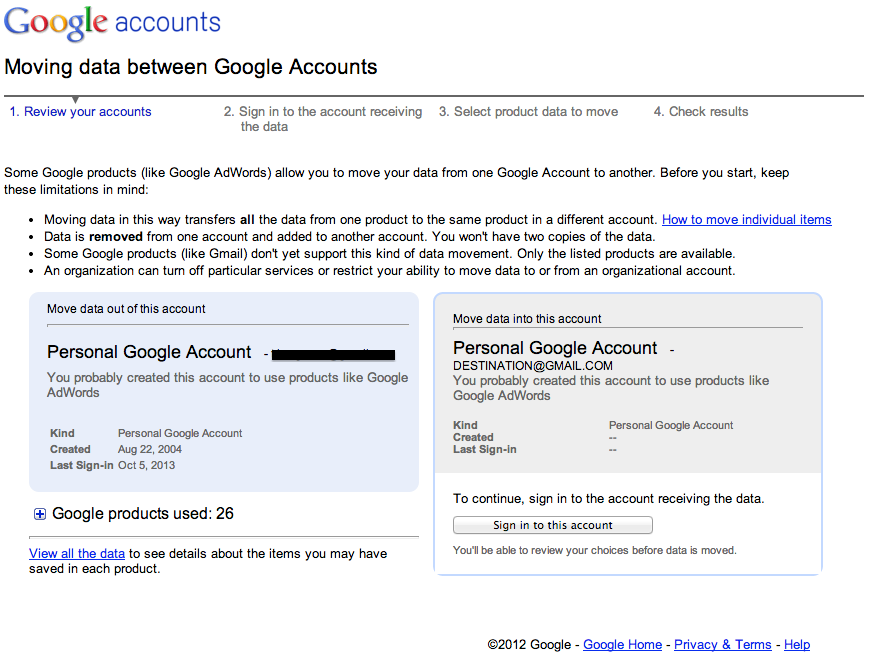This screenshot has width=875, height=671.
Task: Click the Personal Google Account heading
Action: click(148, 352)
